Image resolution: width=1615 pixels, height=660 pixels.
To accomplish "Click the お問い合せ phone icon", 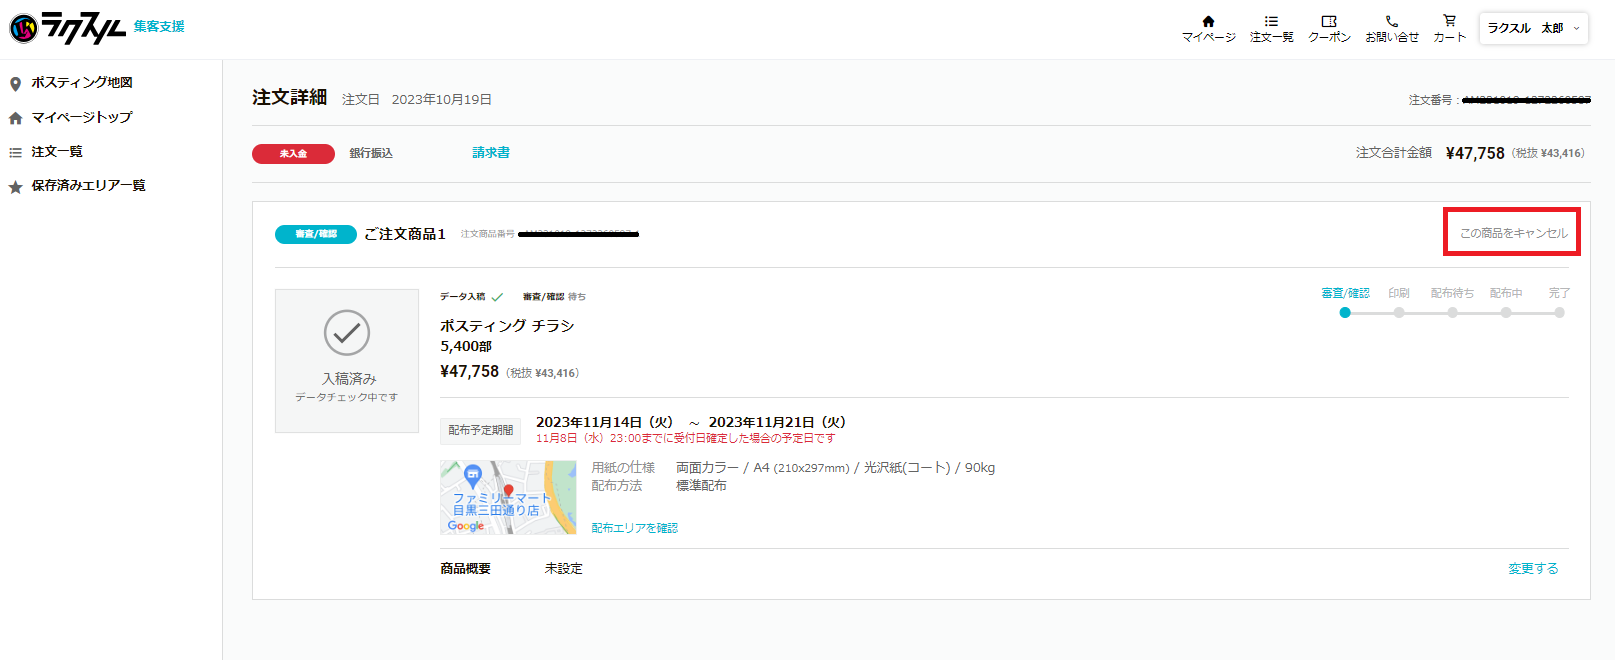I will [1391, 21].
